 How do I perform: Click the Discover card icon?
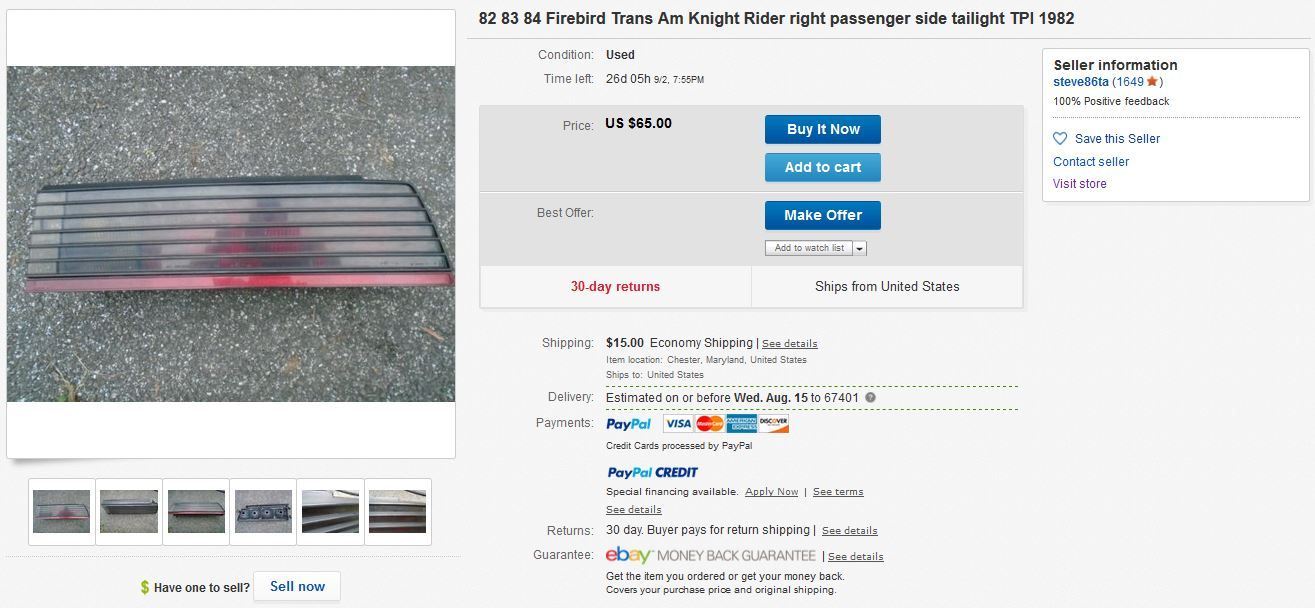coord(773,424)
